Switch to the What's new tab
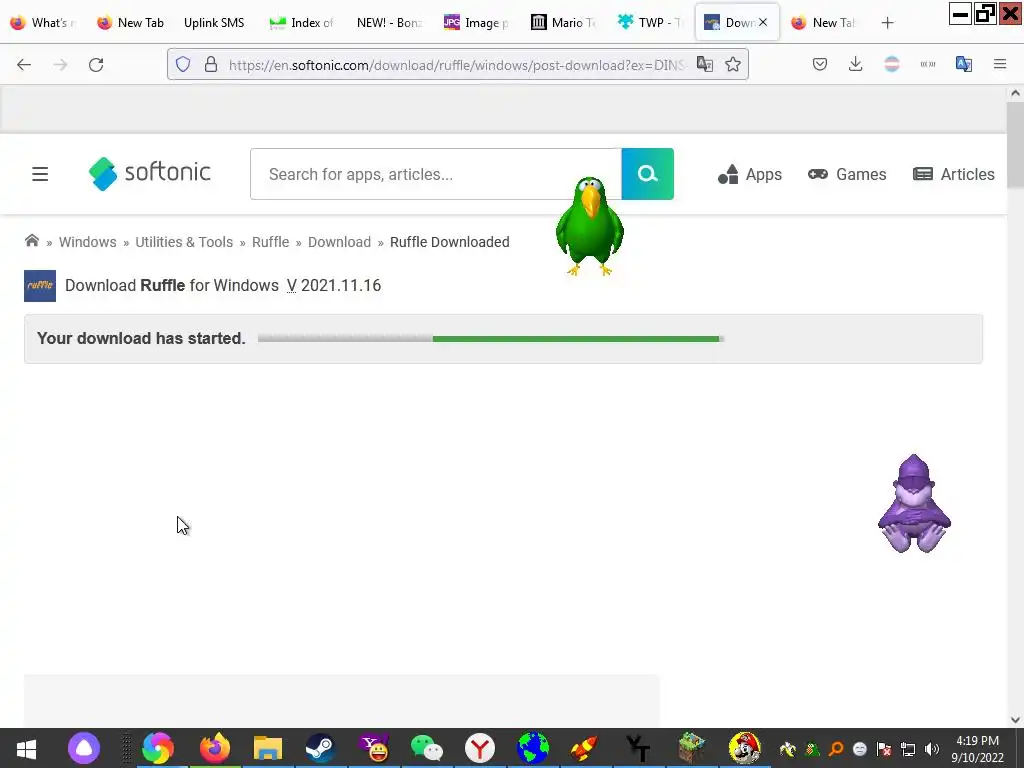Image resolution: width=1024 pixels, height=768 pixels. pyautogui.click(x=43, y=23)
